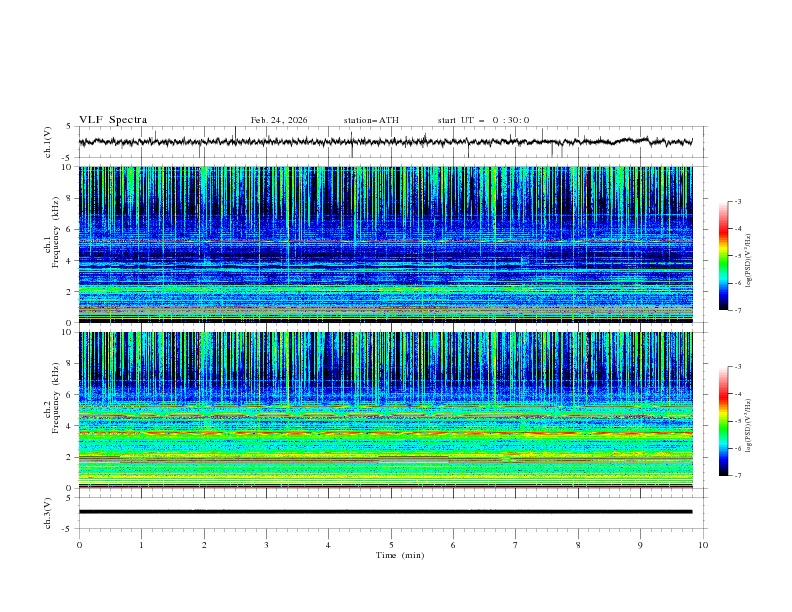Click the "ch.1(V)" waveform axis label
Screen dimensions: 792x612
48,142
